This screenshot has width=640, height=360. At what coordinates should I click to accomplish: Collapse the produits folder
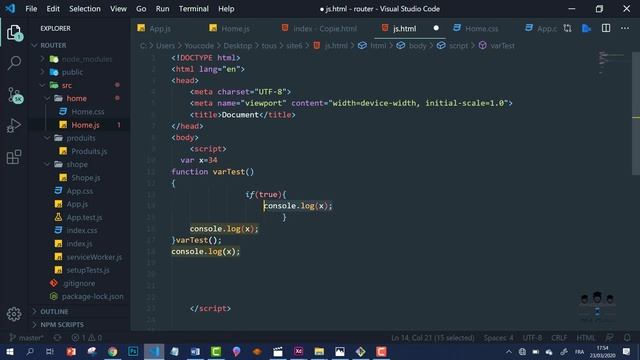tap(47, 138)
